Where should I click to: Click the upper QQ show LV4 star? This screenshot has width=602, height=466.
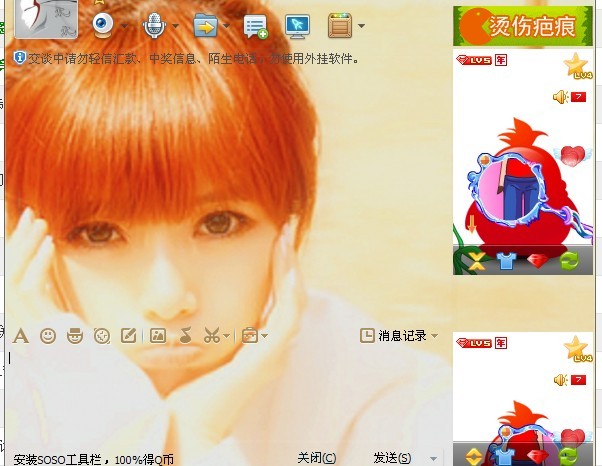[x=577, y=66]
